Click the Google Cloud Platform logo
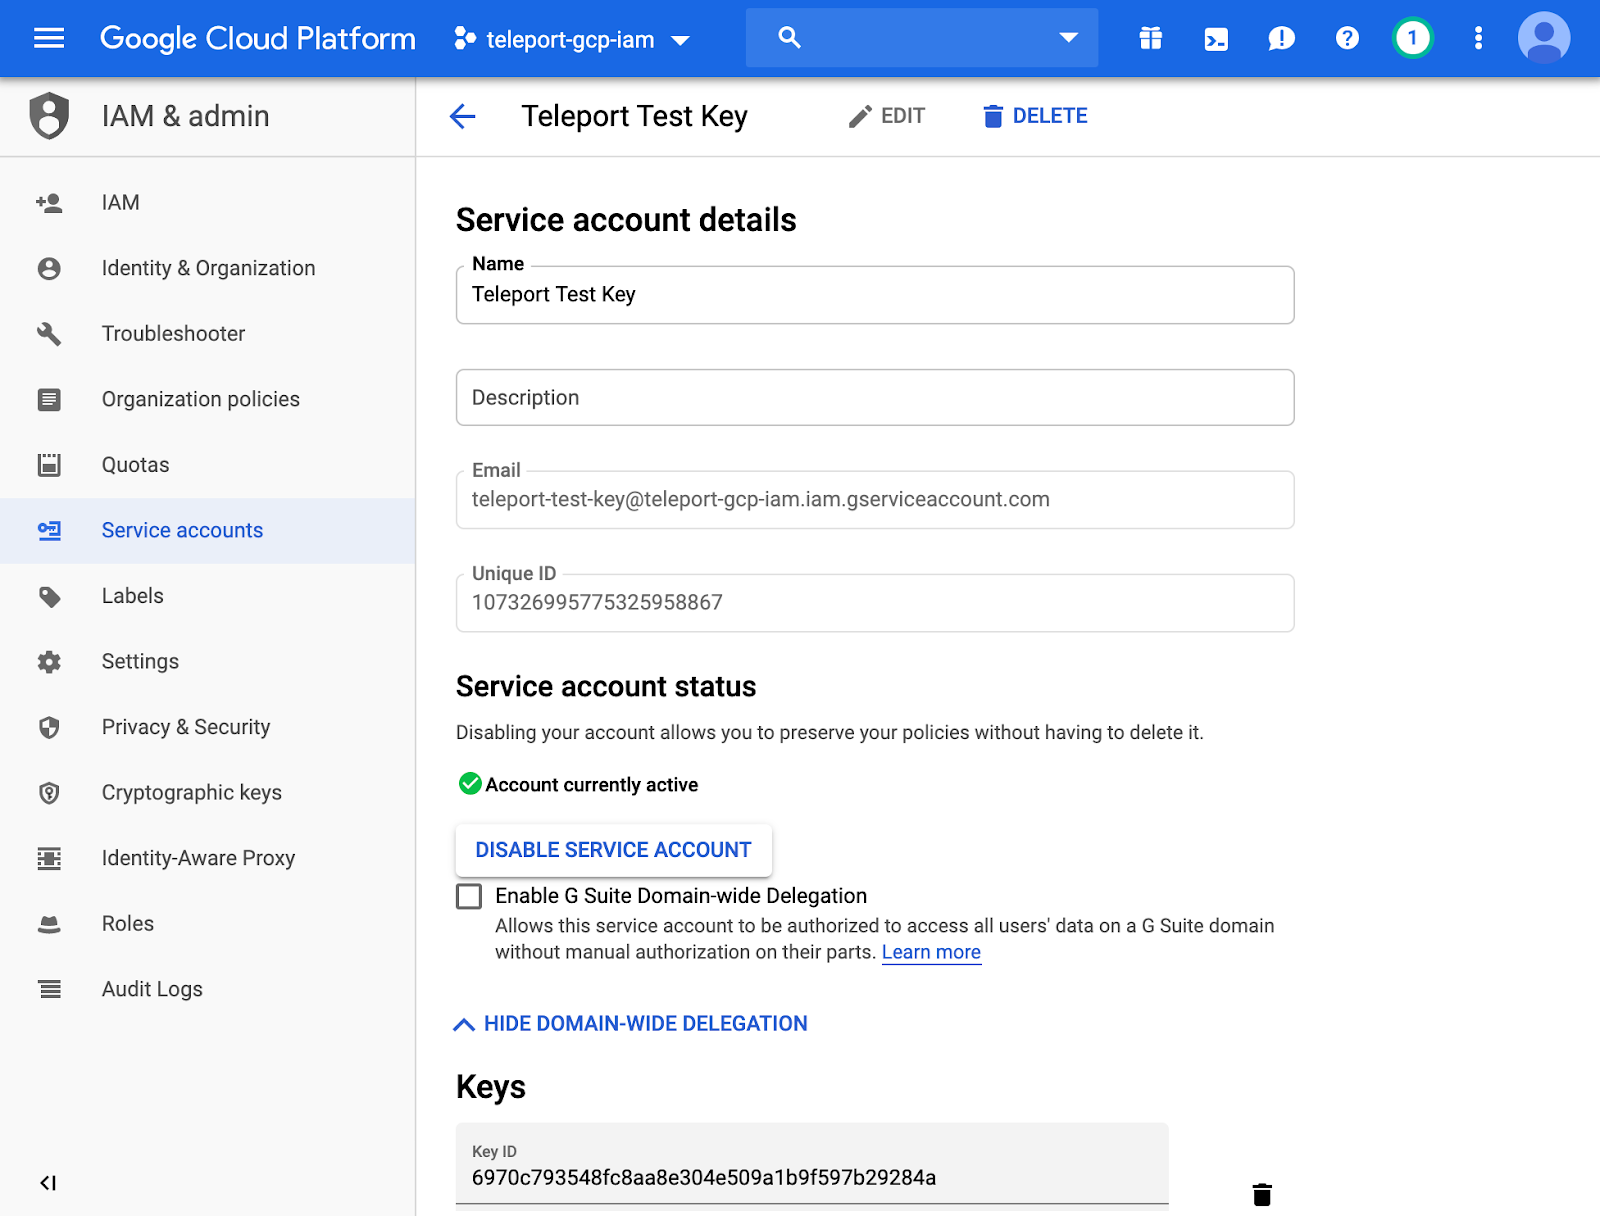 point(257,38)
